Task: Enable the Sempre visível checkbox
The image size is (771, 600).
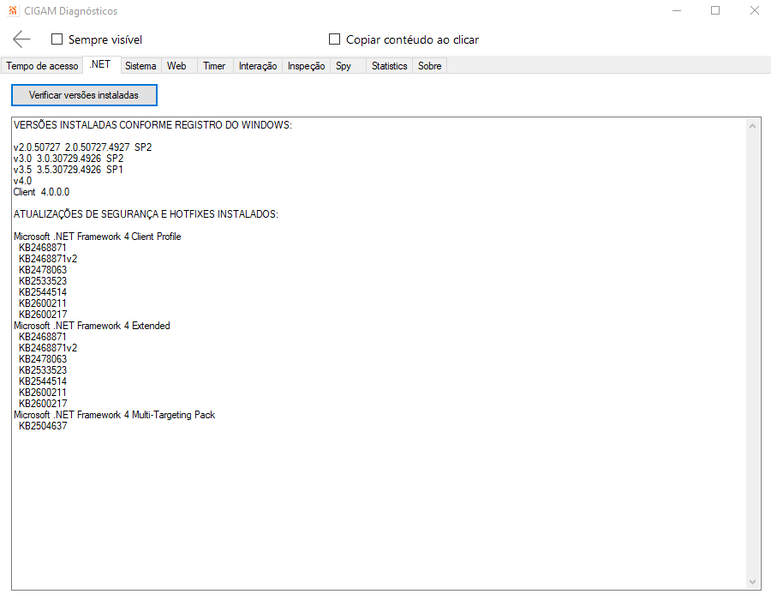Action: (x=57, y=39)
